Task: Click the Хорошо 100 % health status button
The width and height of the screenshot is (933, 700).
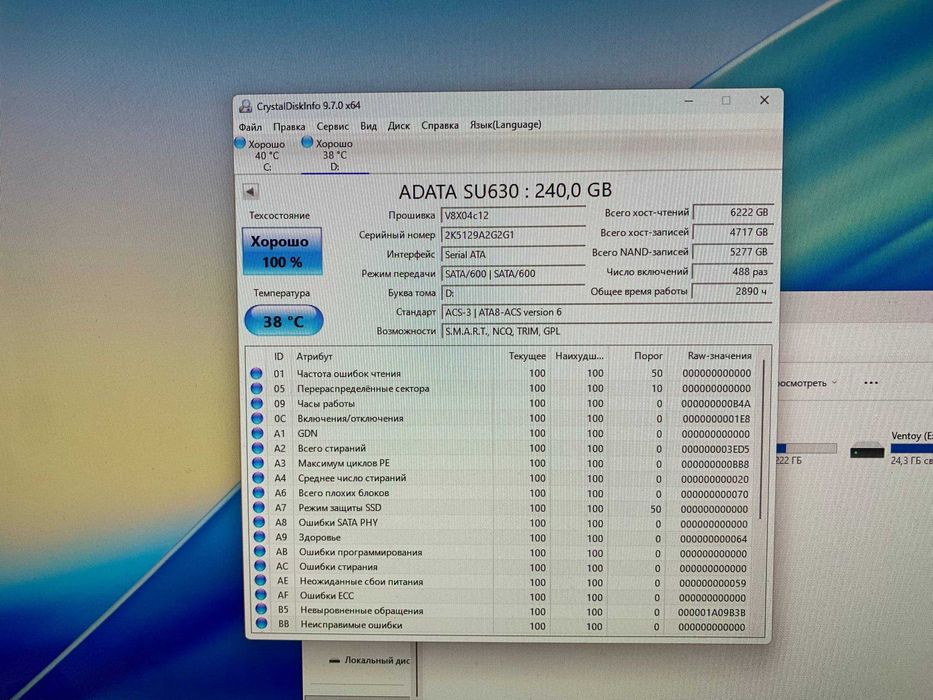Action: coord(282,251)
